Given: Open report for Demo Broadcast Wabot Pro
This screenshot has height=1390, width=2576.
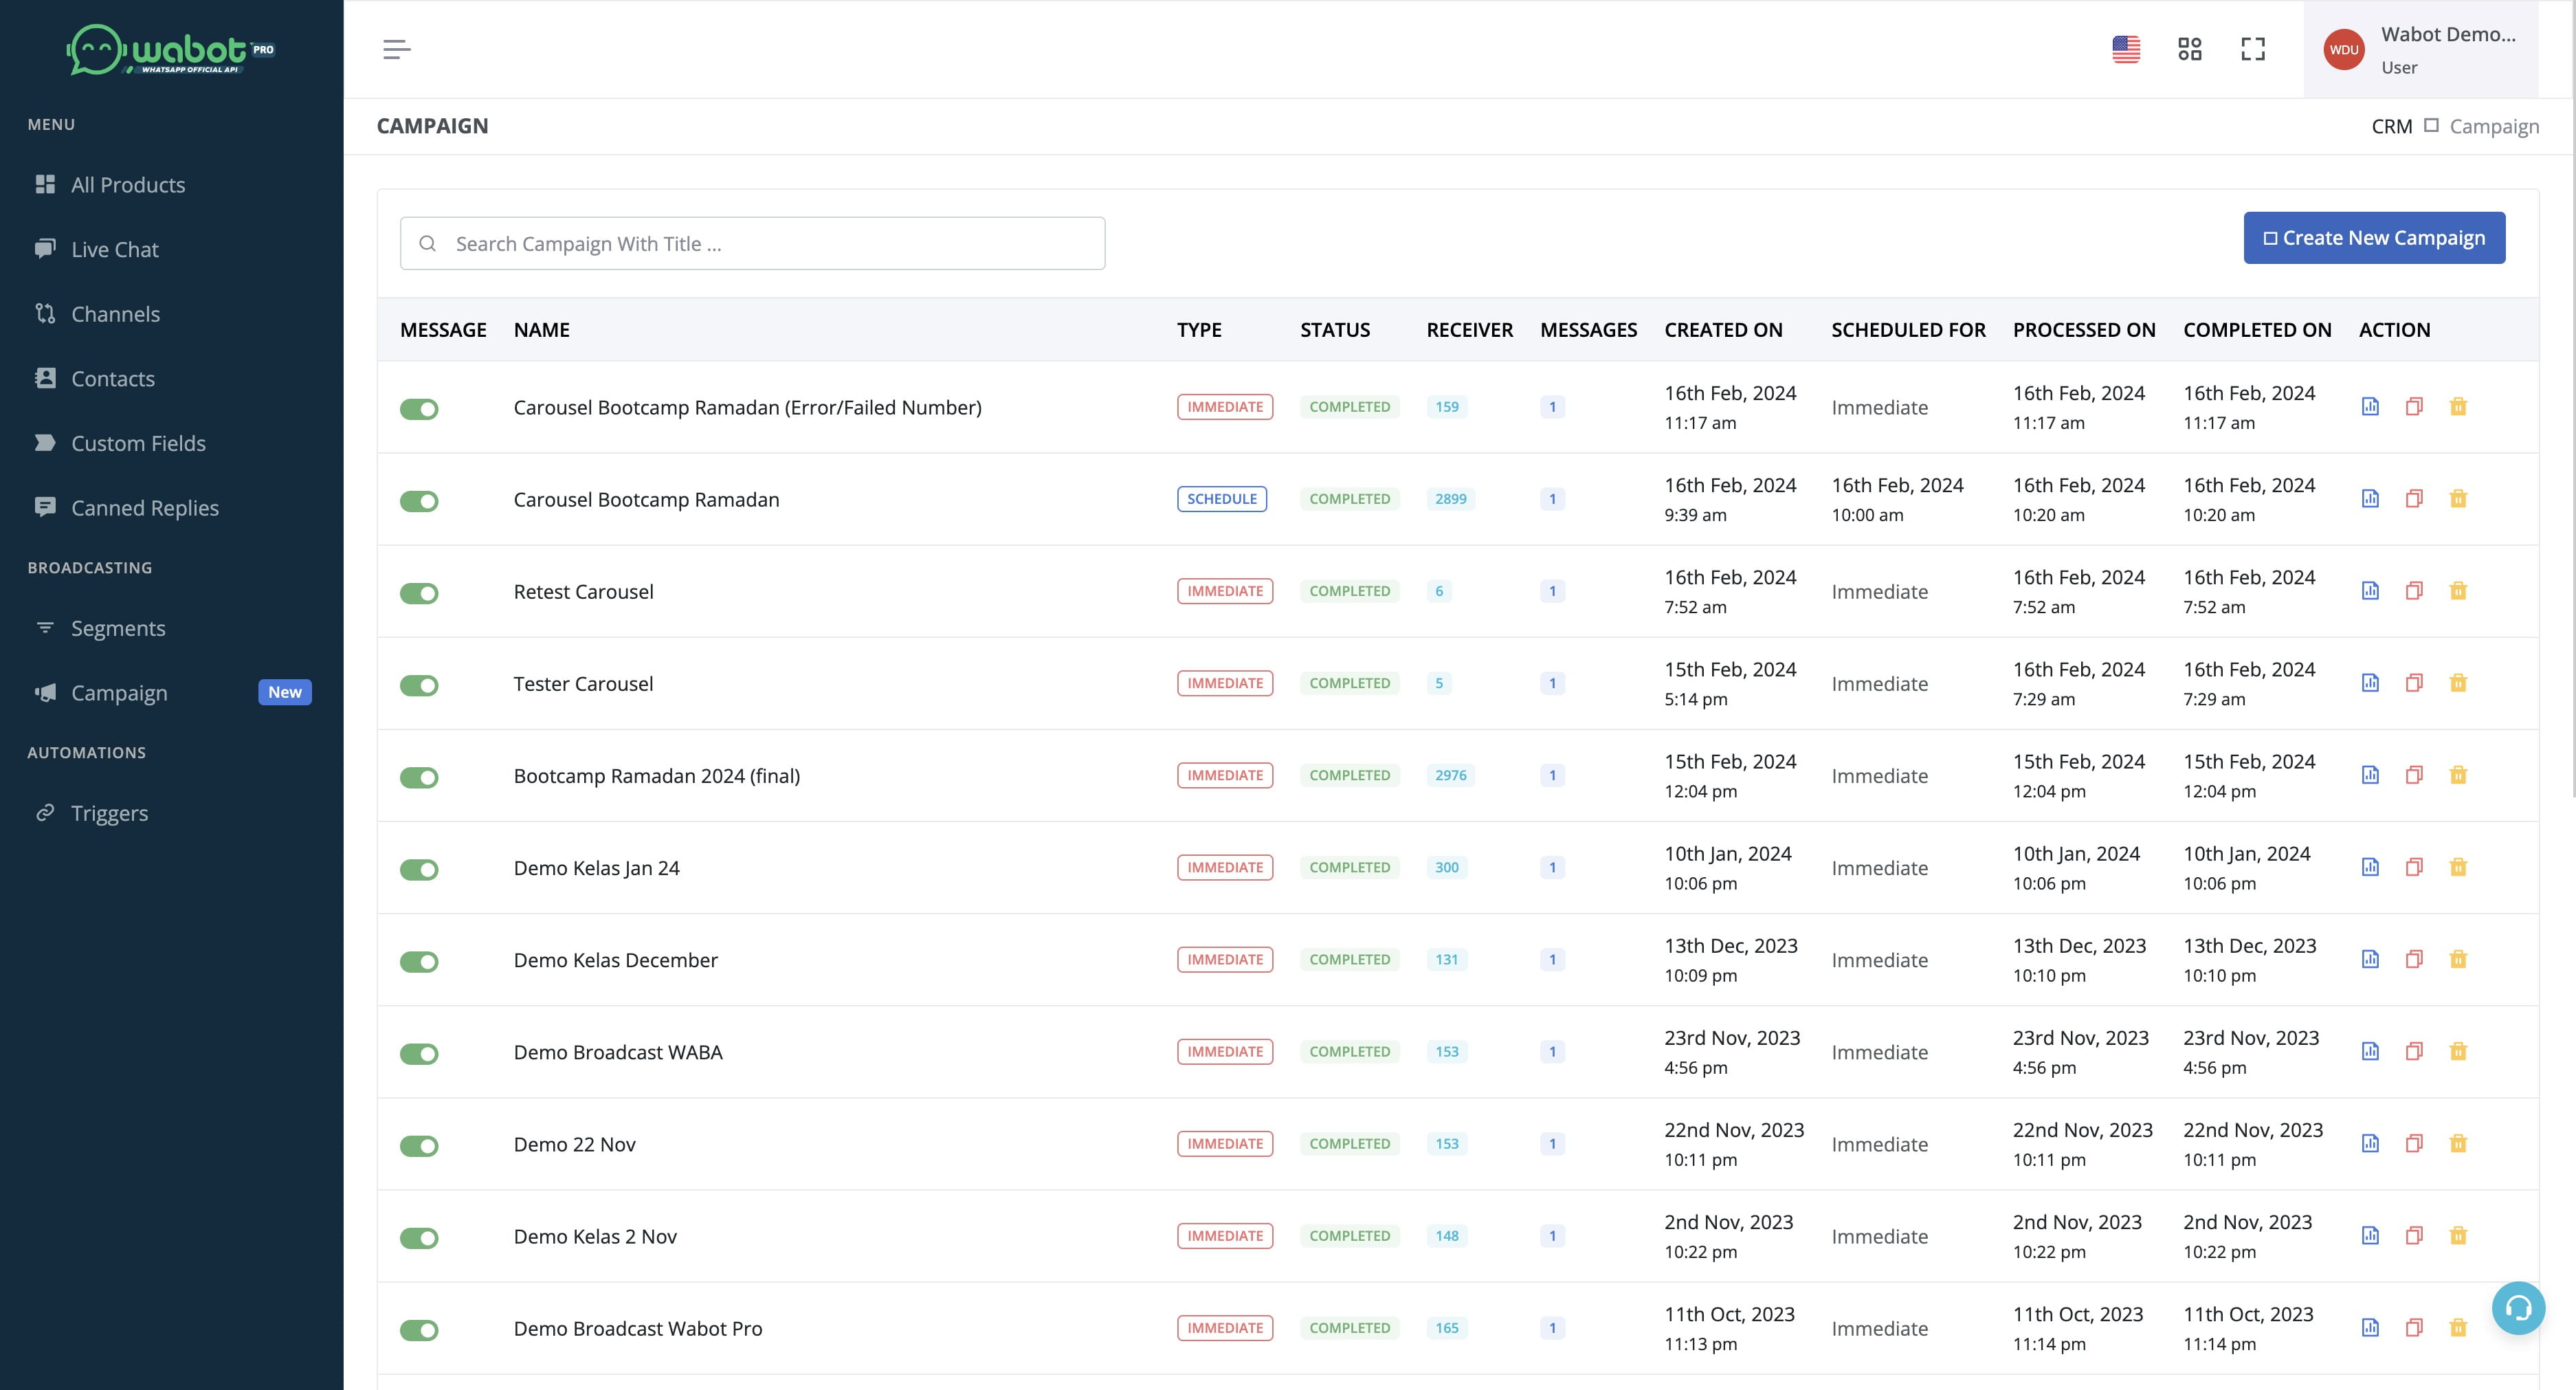Looking at the screenshot, I should pyautogui.click(x=2370, y=1327).
